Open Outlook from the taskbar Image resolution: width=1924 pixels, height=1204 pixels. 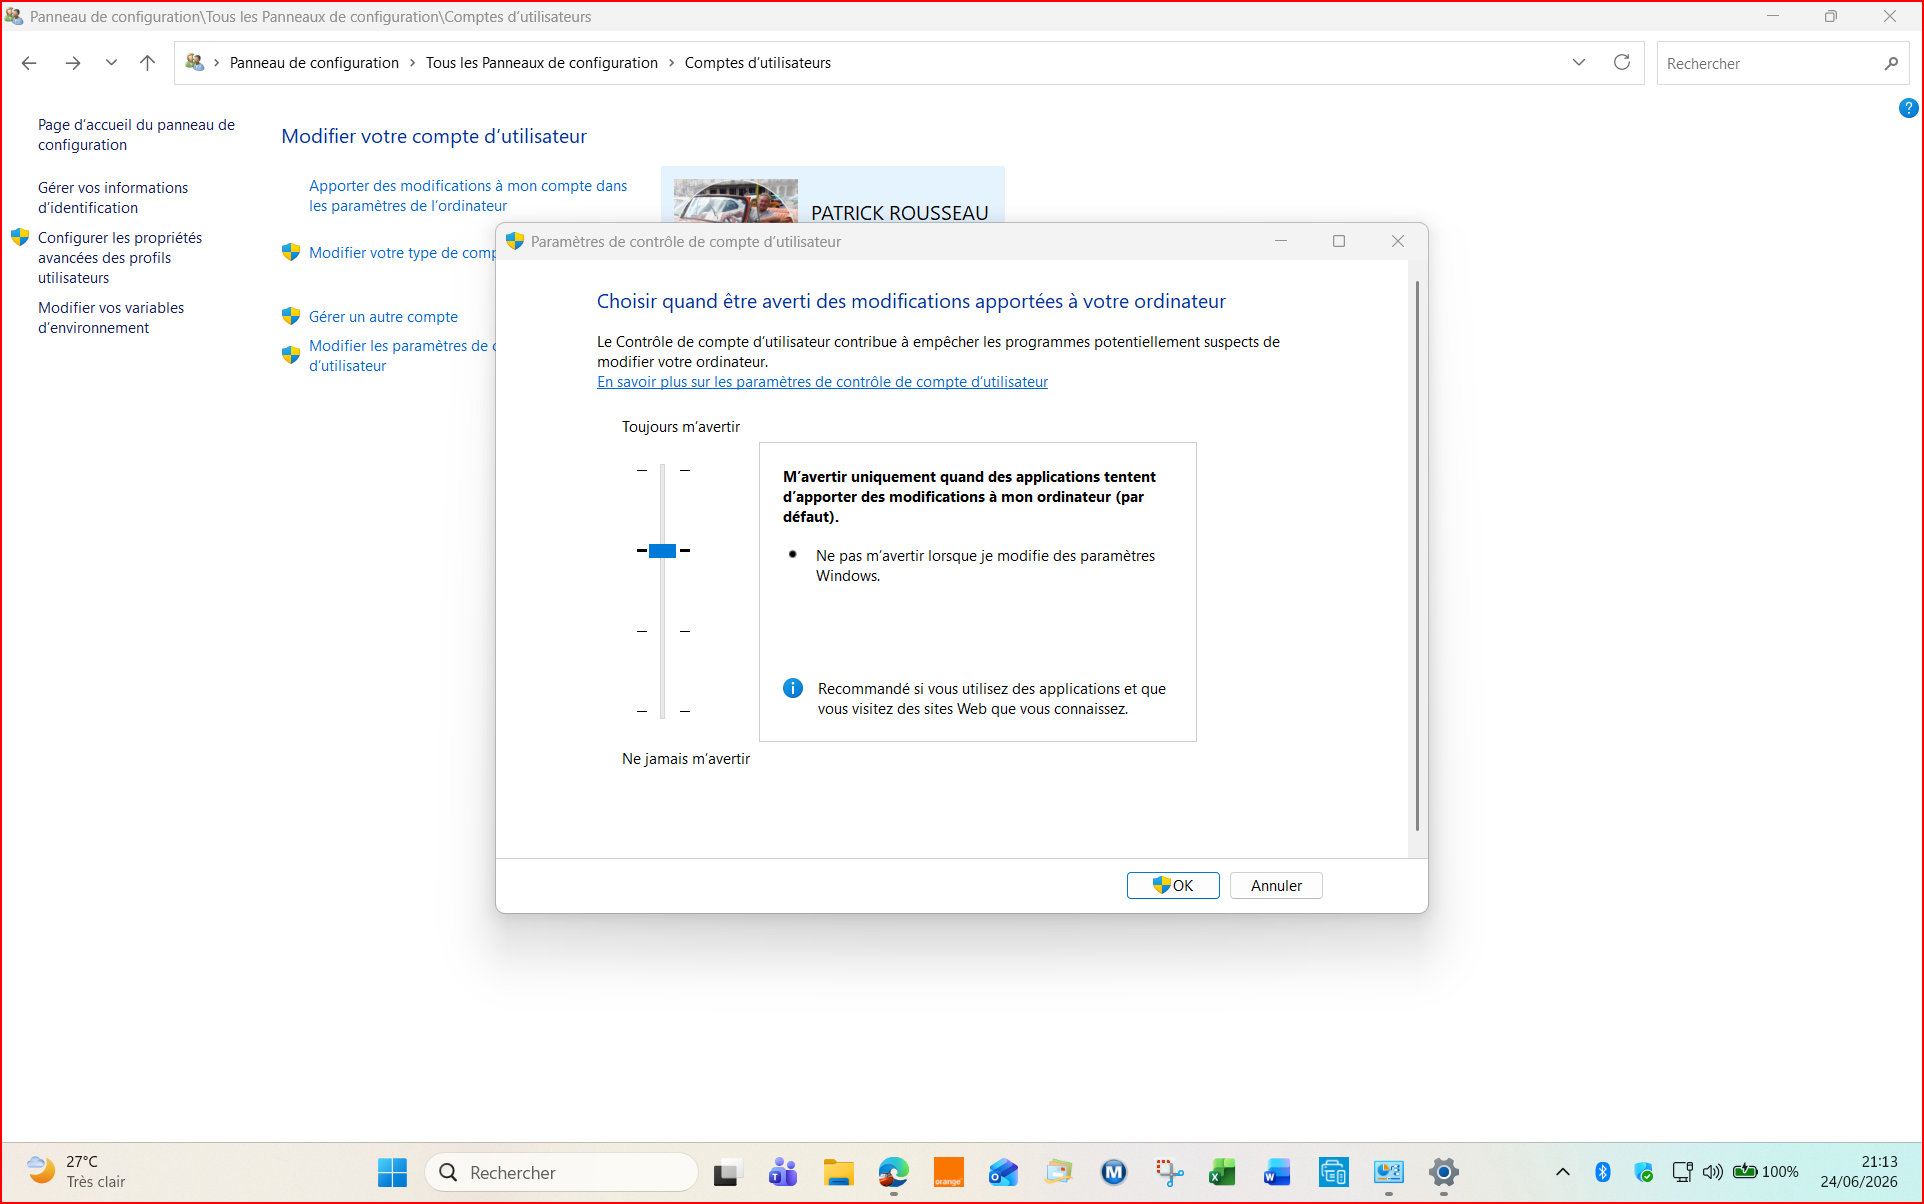1003,1172
